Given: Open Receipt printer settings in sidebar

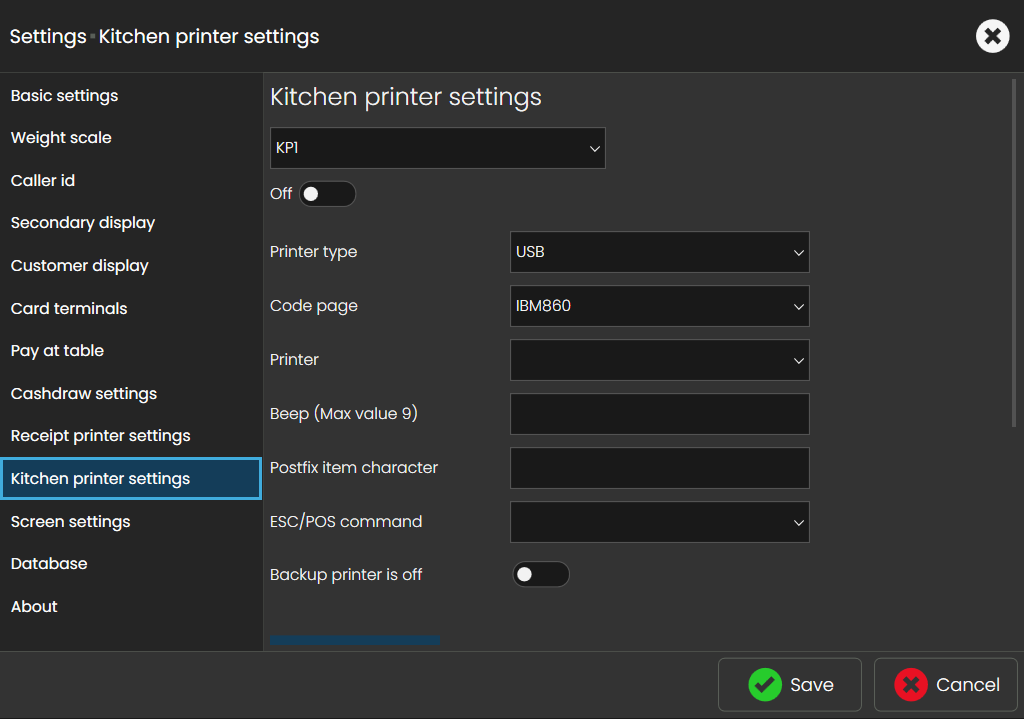Looking at the screenshot, I should [x=100, y=436].
